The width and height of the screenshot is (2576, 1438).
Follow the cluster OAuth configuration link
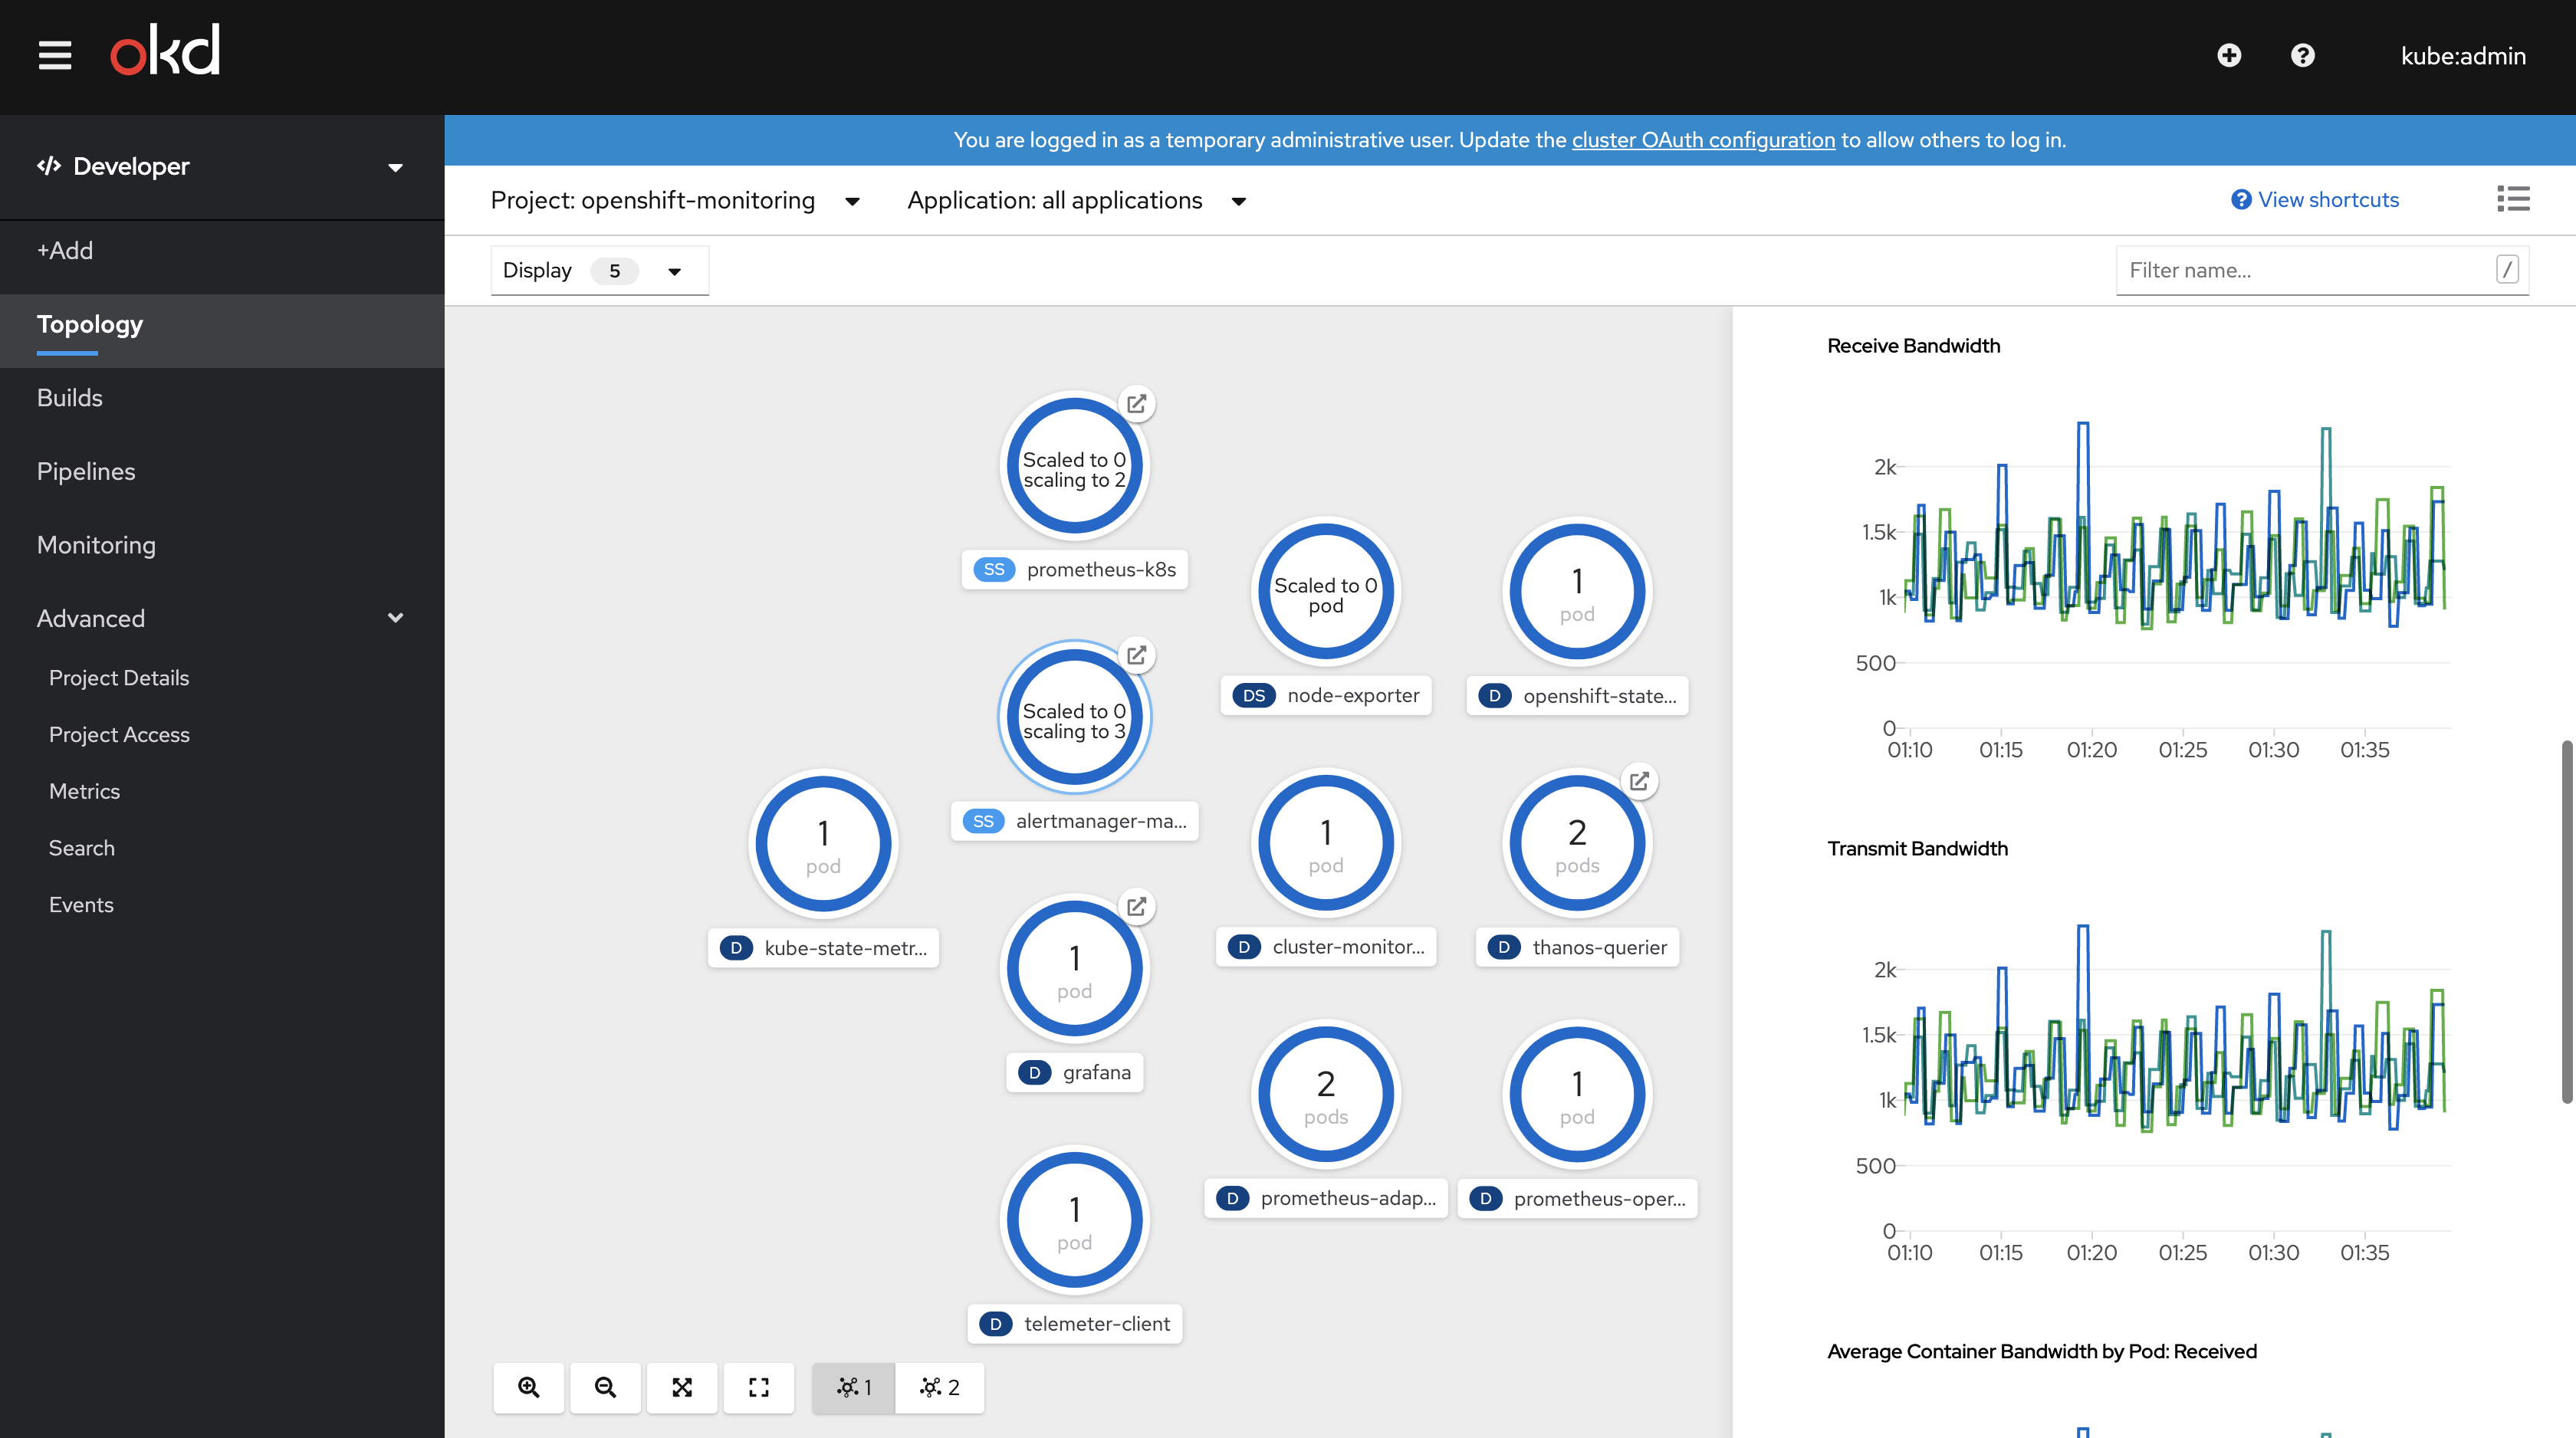1703,140
